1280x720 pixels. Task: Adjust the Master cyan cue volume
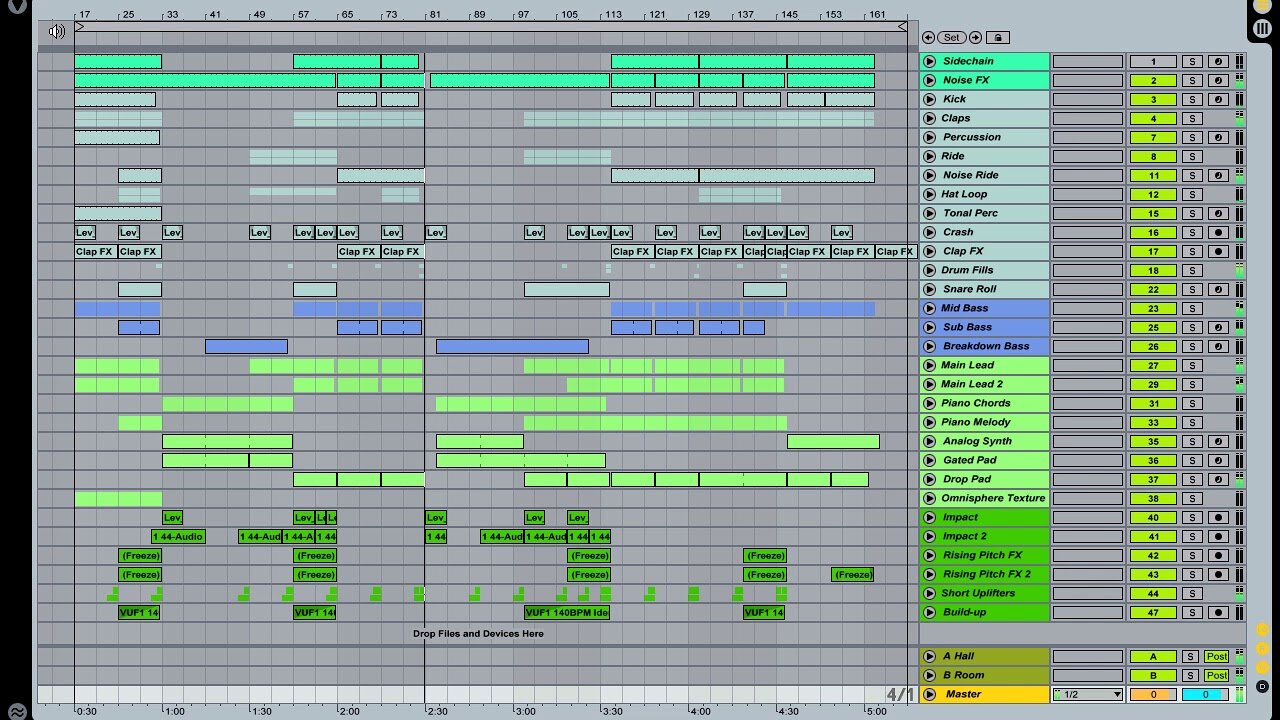[1205, 694]
